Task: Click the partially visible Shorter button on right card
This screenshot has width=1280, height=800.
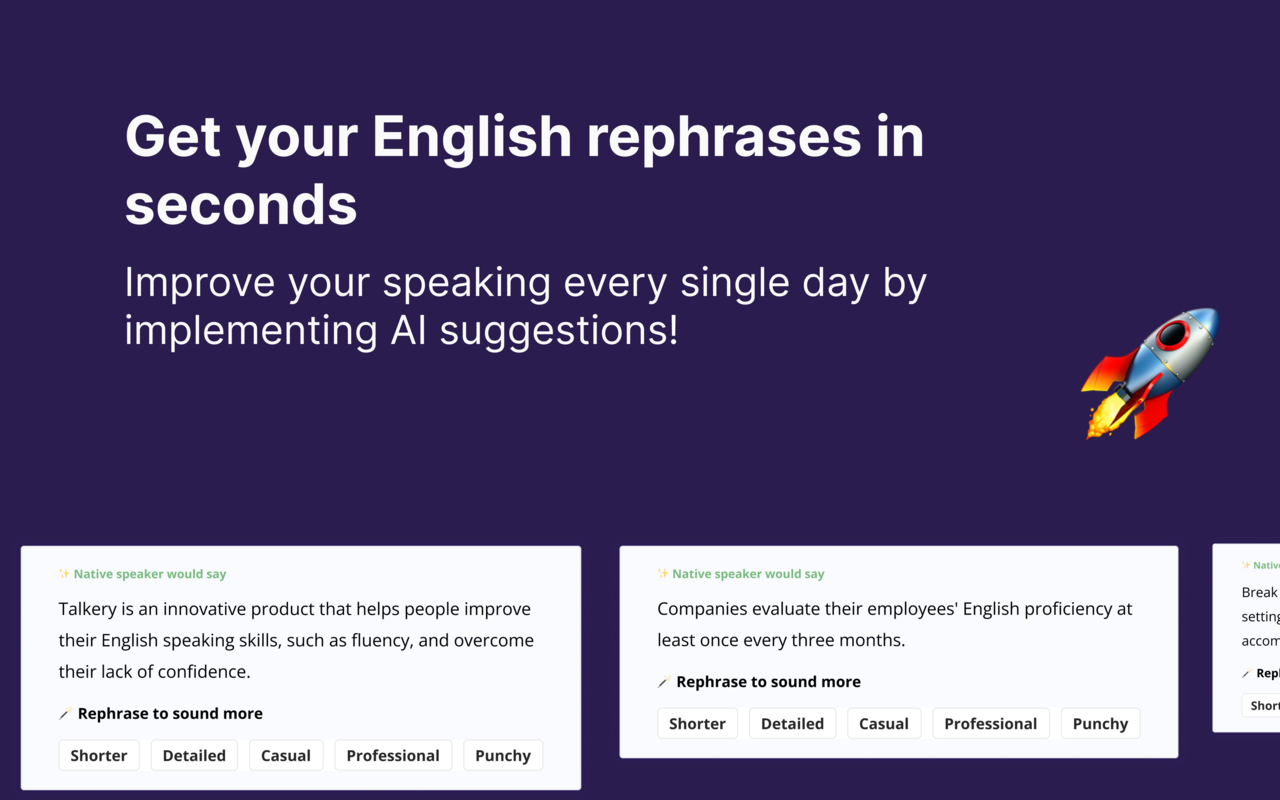Action: pyautogui.click(x=1263, y=705)
